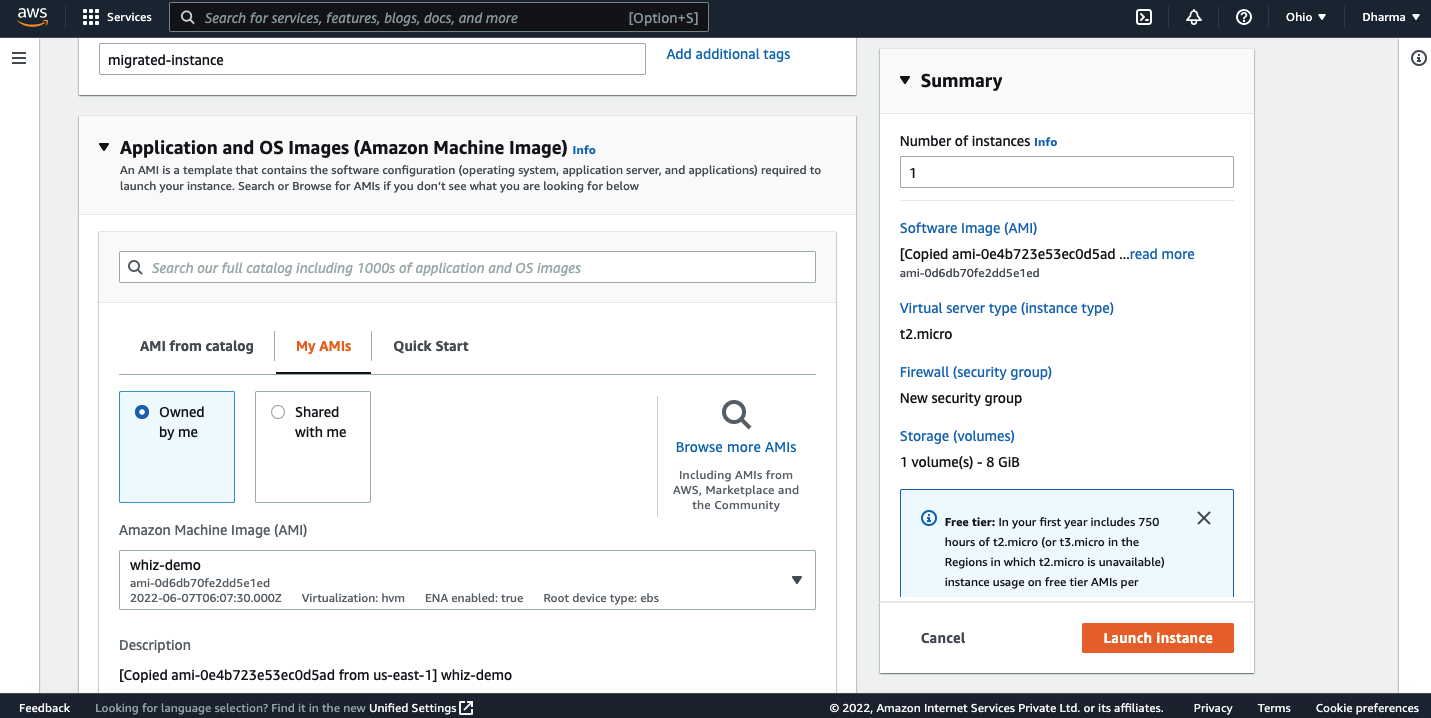
Task: Open the Privacy footer link
Action: pos(1213,708)
